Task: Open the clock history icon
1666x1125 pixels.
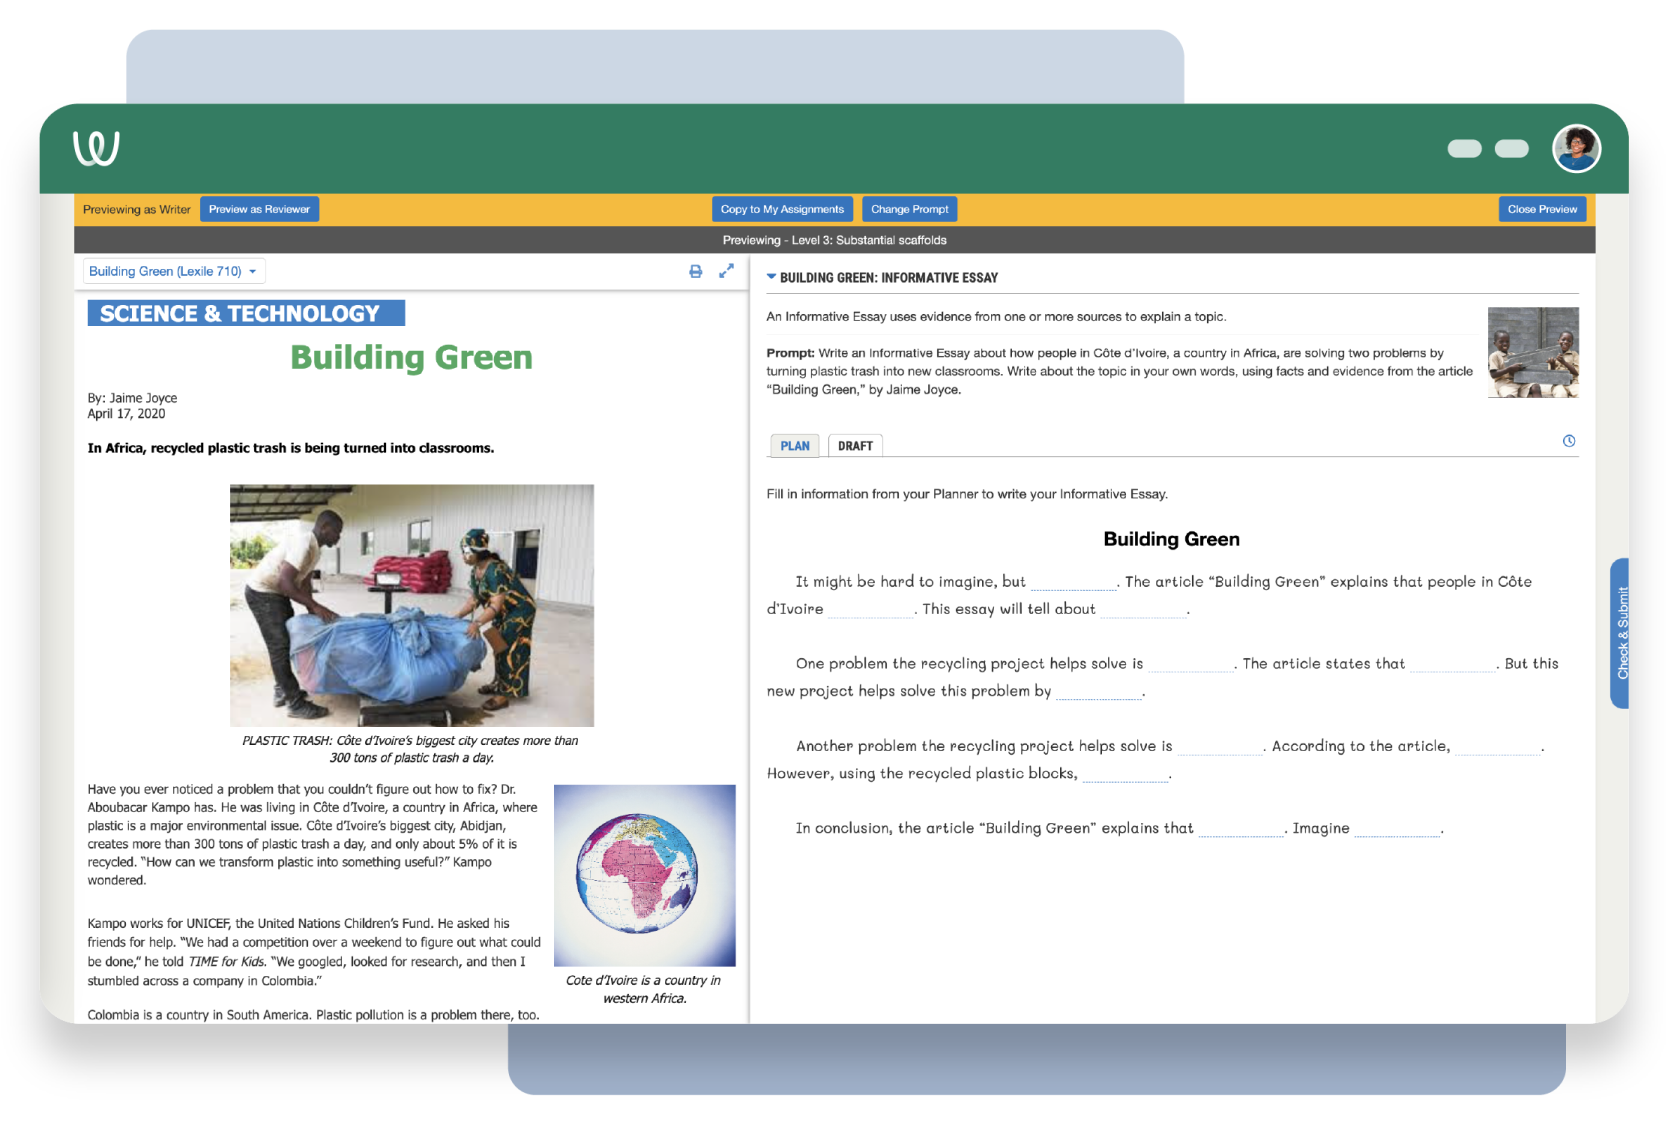Action: coord(1569,441)
